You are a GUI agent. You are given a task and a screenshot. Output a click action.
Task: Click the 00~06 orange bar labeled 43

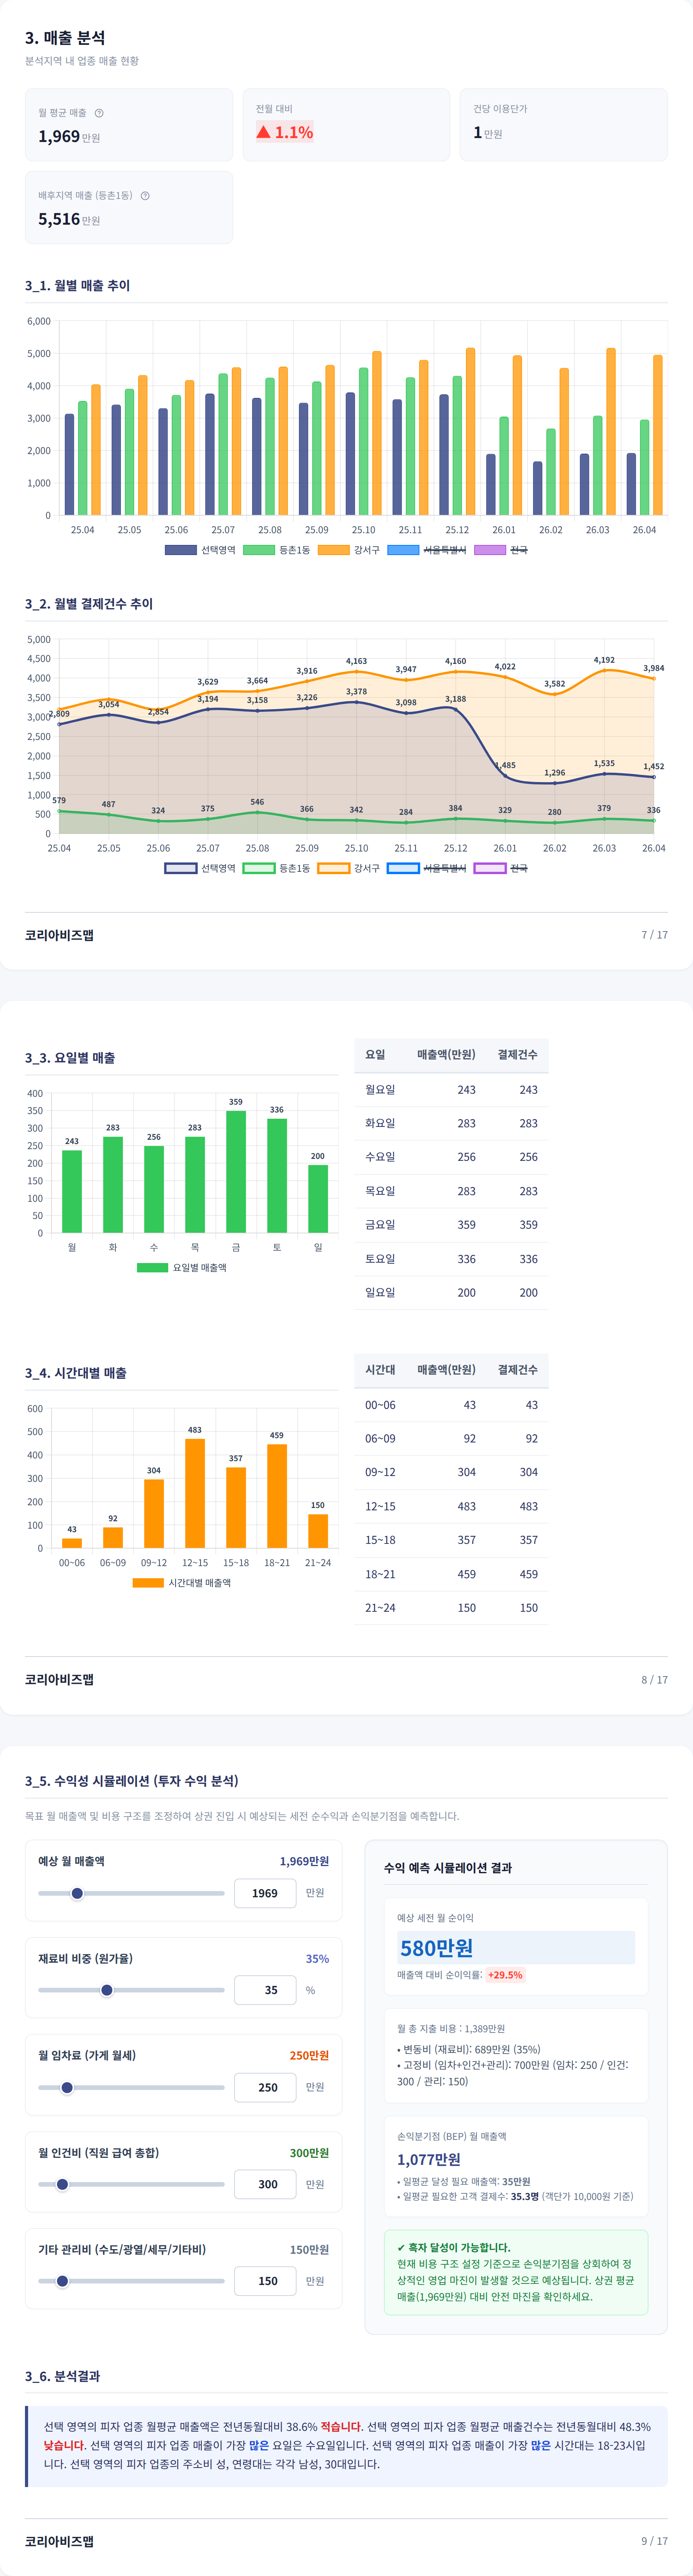pyautogui.click(x=72, y=1543)
